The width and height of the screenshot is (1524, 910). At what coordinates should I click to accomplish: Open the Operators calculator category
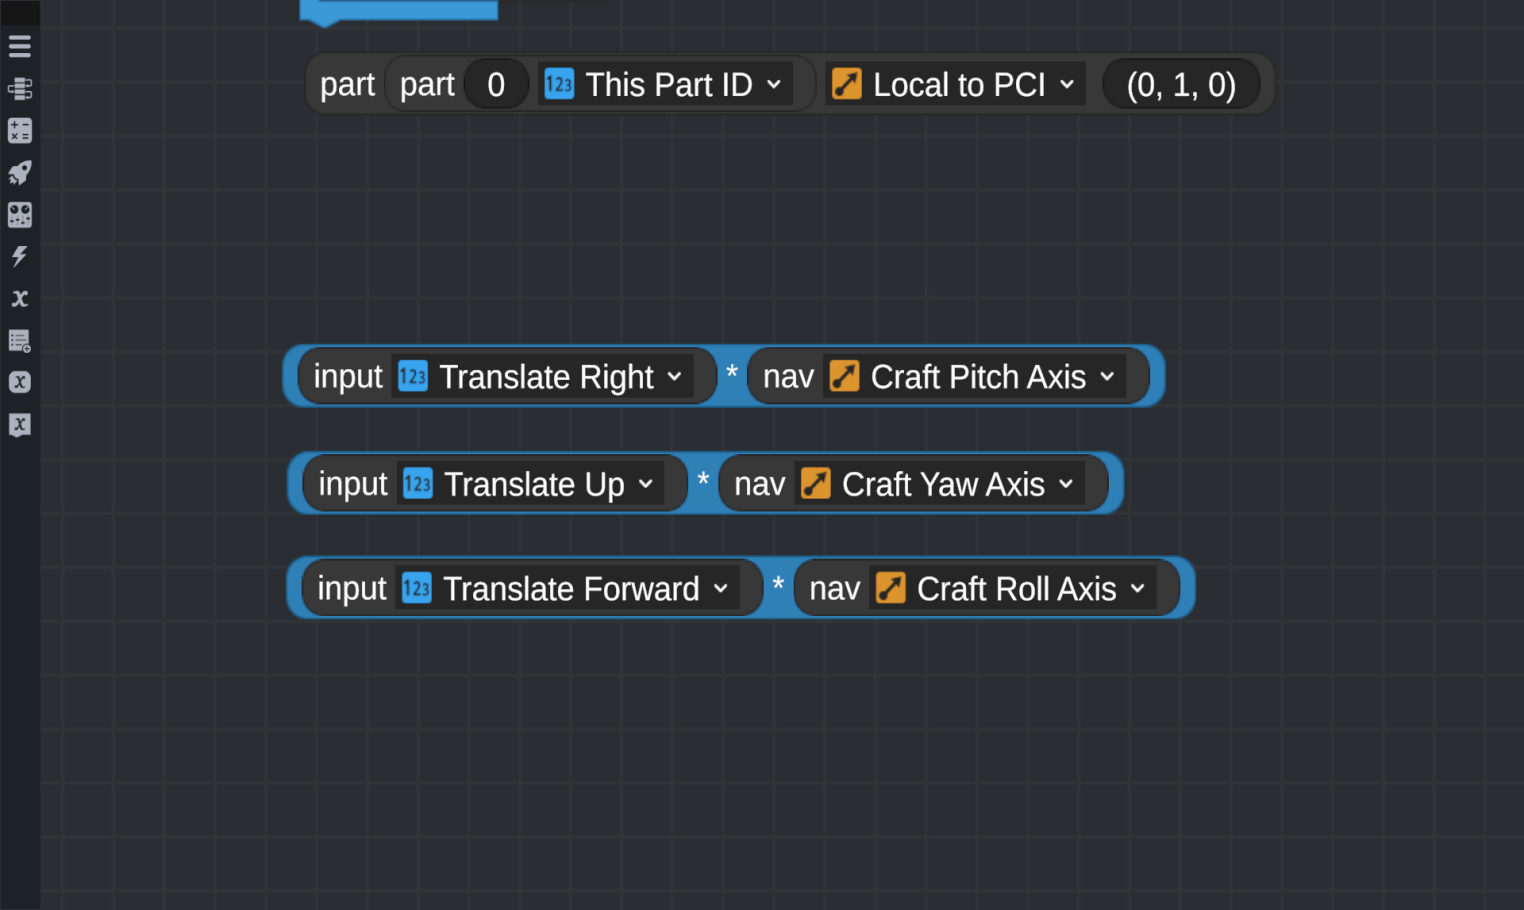coord(20,130)
